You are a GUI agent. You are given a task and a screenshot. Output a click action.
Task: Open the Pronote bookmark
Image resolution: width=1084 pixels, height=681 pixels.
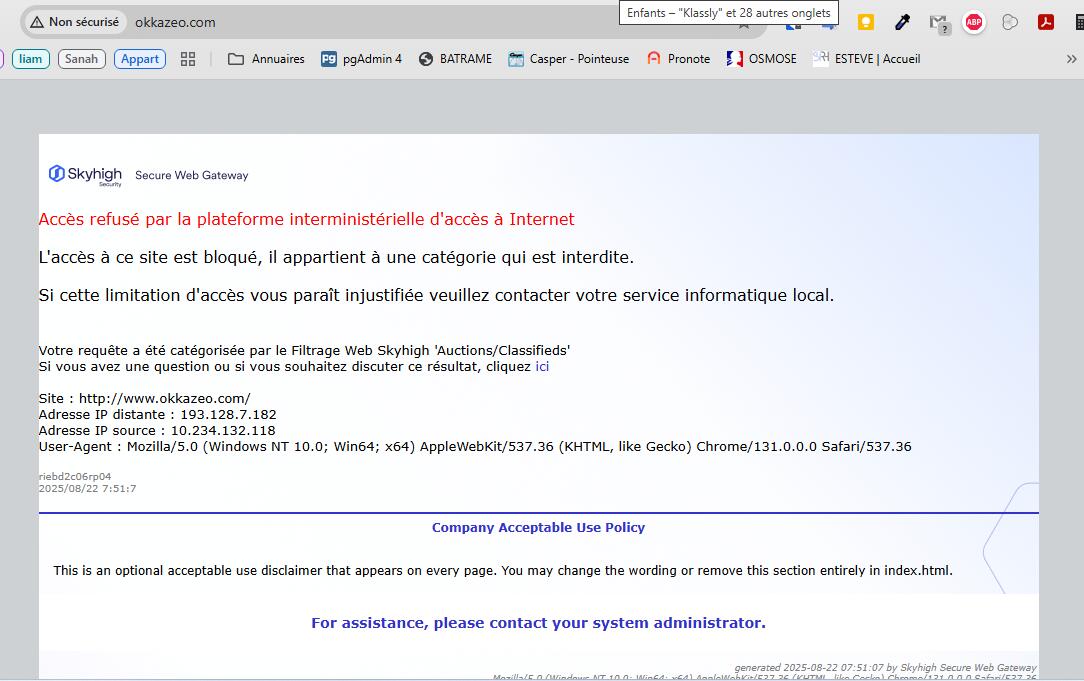point(678,59)
